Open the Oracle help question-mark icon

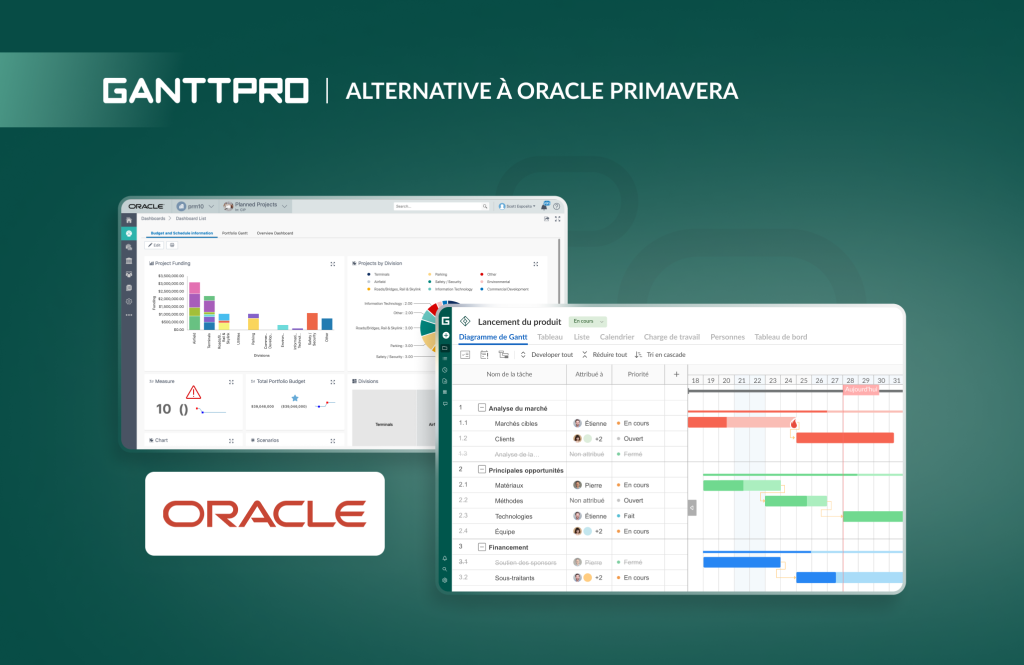point(556,206)
